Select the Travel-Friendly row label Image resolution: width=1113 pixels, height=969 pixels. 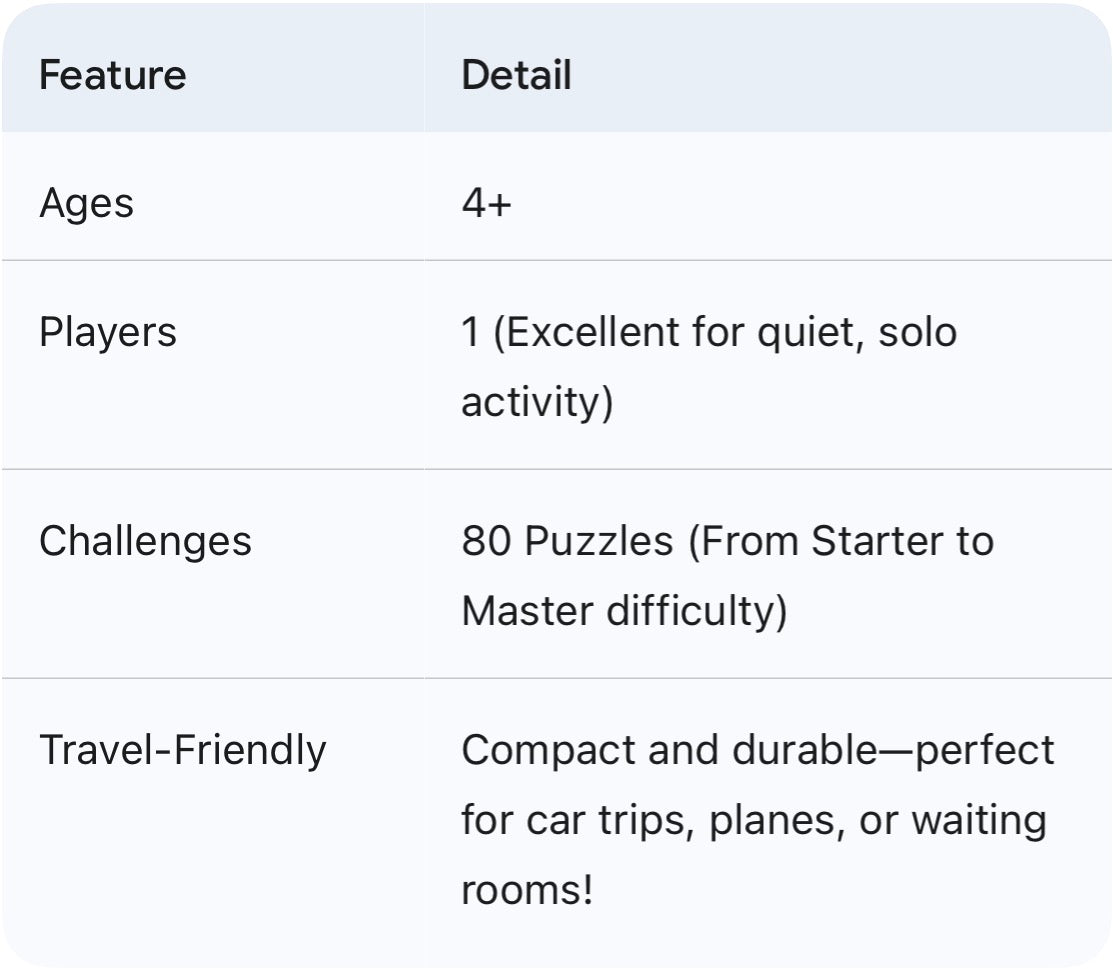(183, 750)
